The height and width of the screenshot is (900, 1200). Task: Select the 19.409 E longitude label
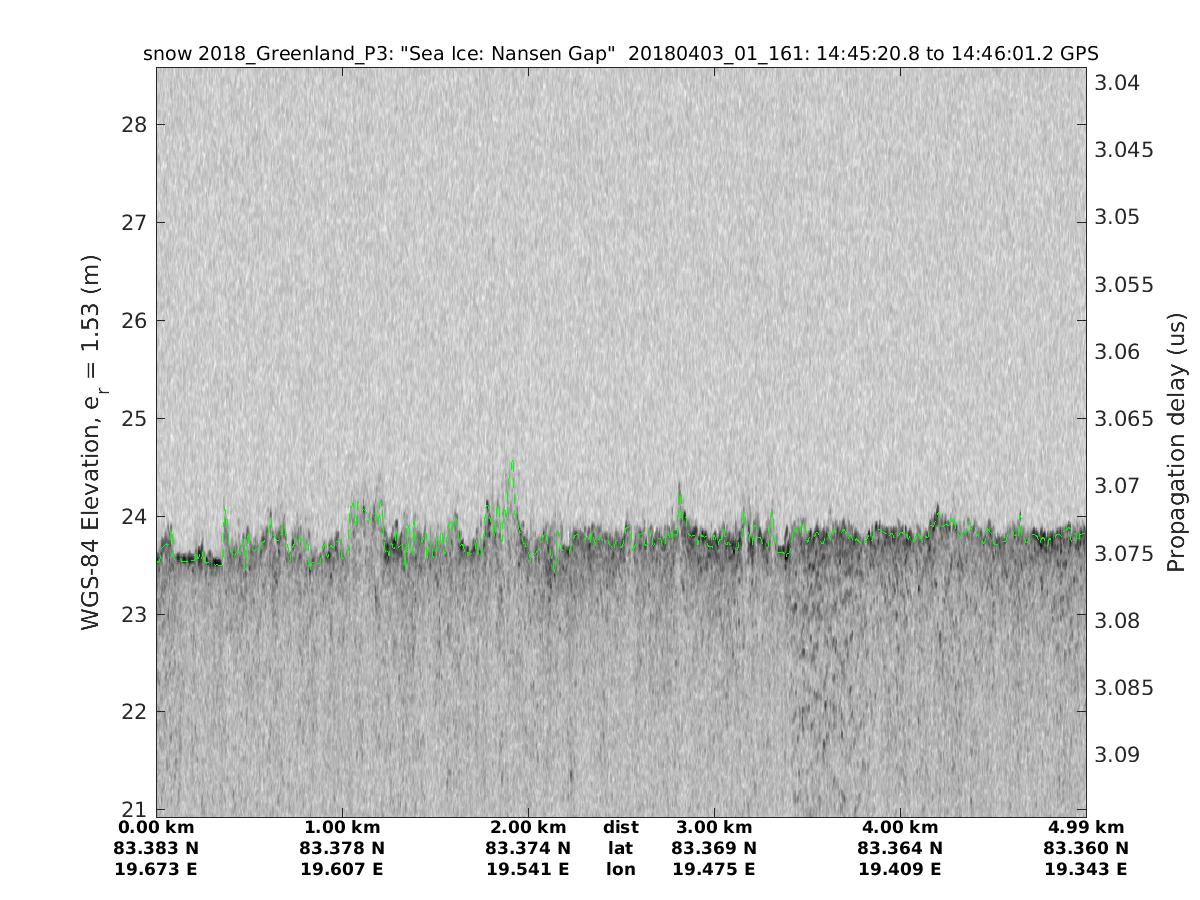[x=900, y=869]
